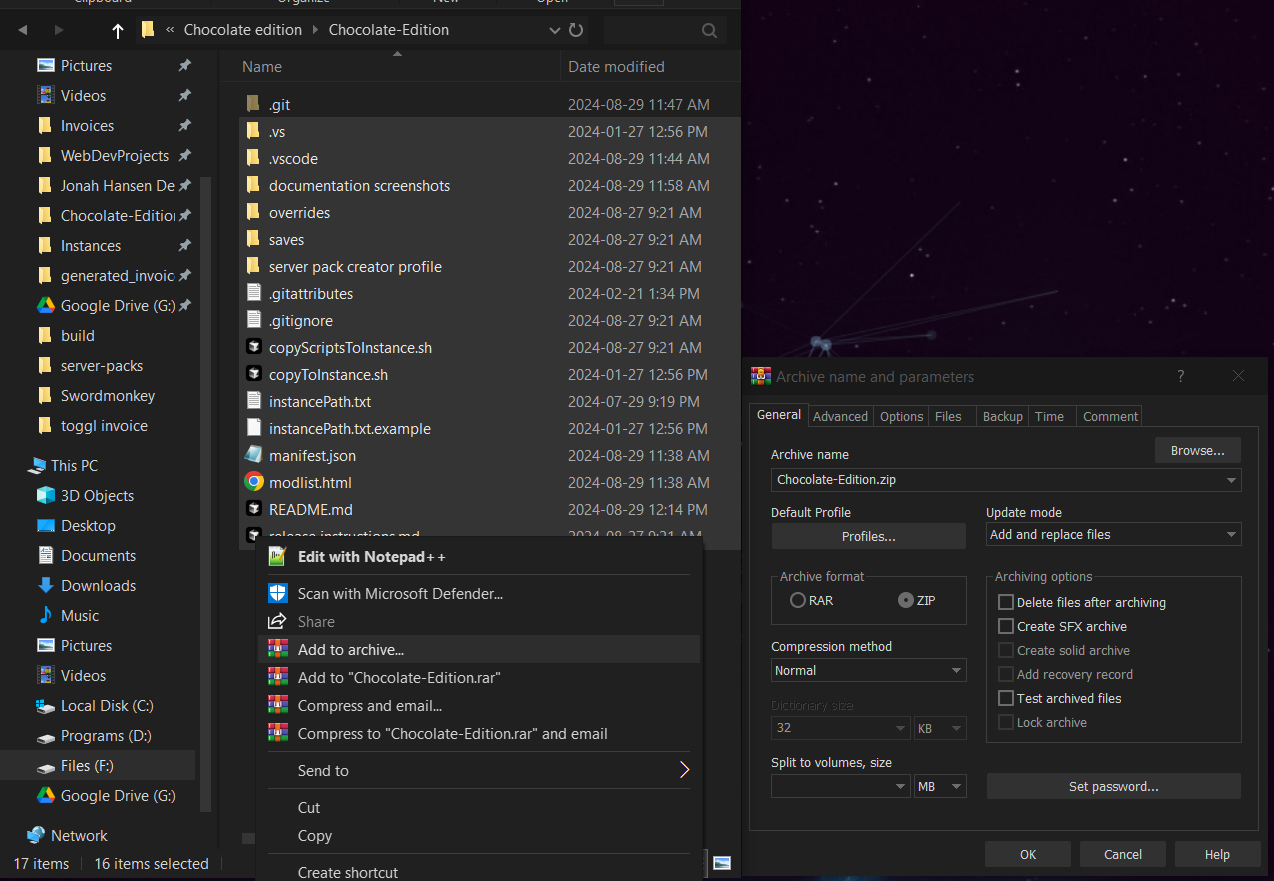Click the copyScriptsToInstance.sh file icon
This screenshot has height=881, width=1274.
click(253, 347)
